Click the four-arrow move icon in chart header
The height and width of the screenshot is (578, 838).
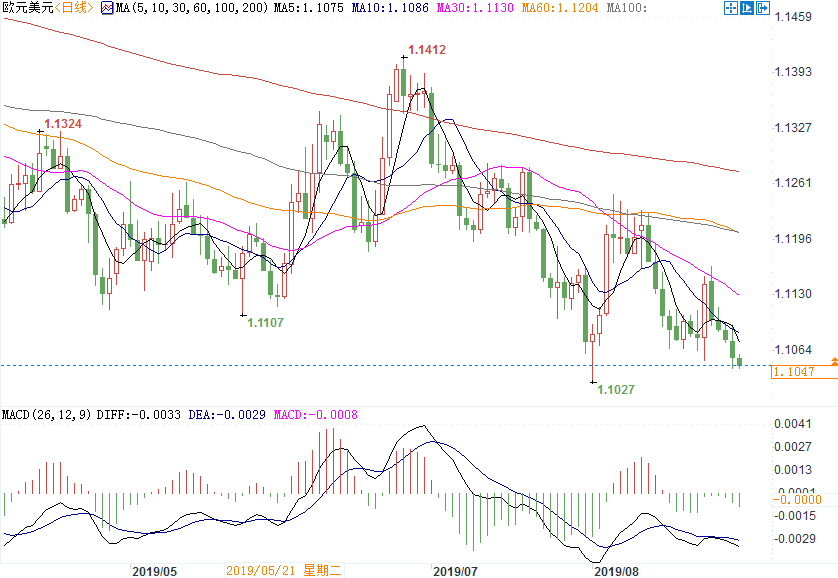(731, 8)
